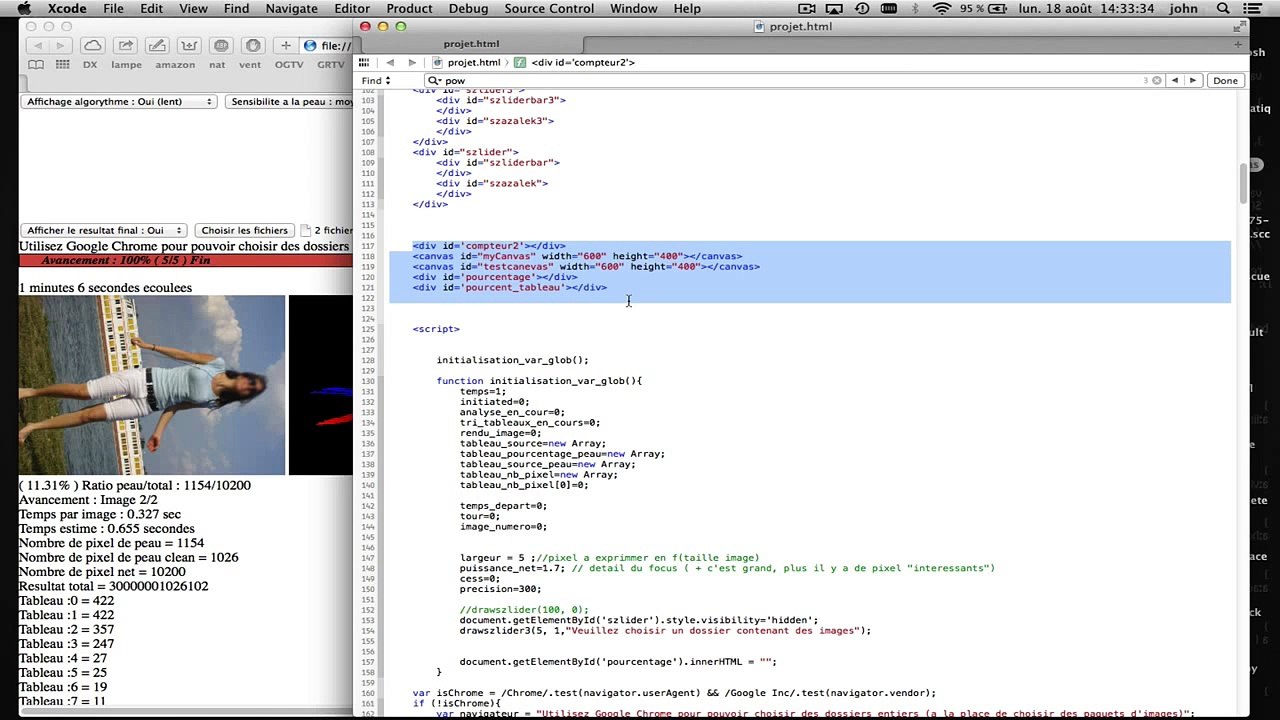Screen dimensions: 1280x720
Task: Click the Share icon in Safari toolbar
Action: click(125, 46)
